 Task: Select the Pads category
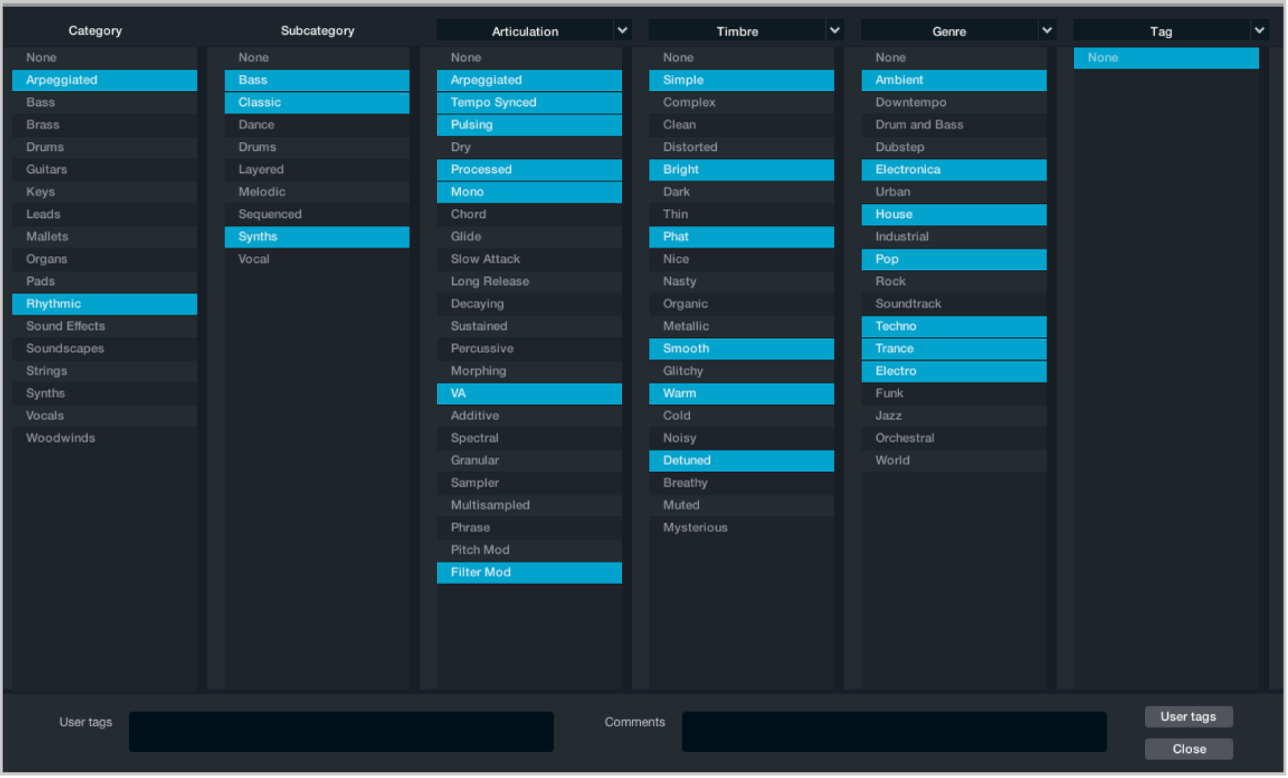pos(104,281)
